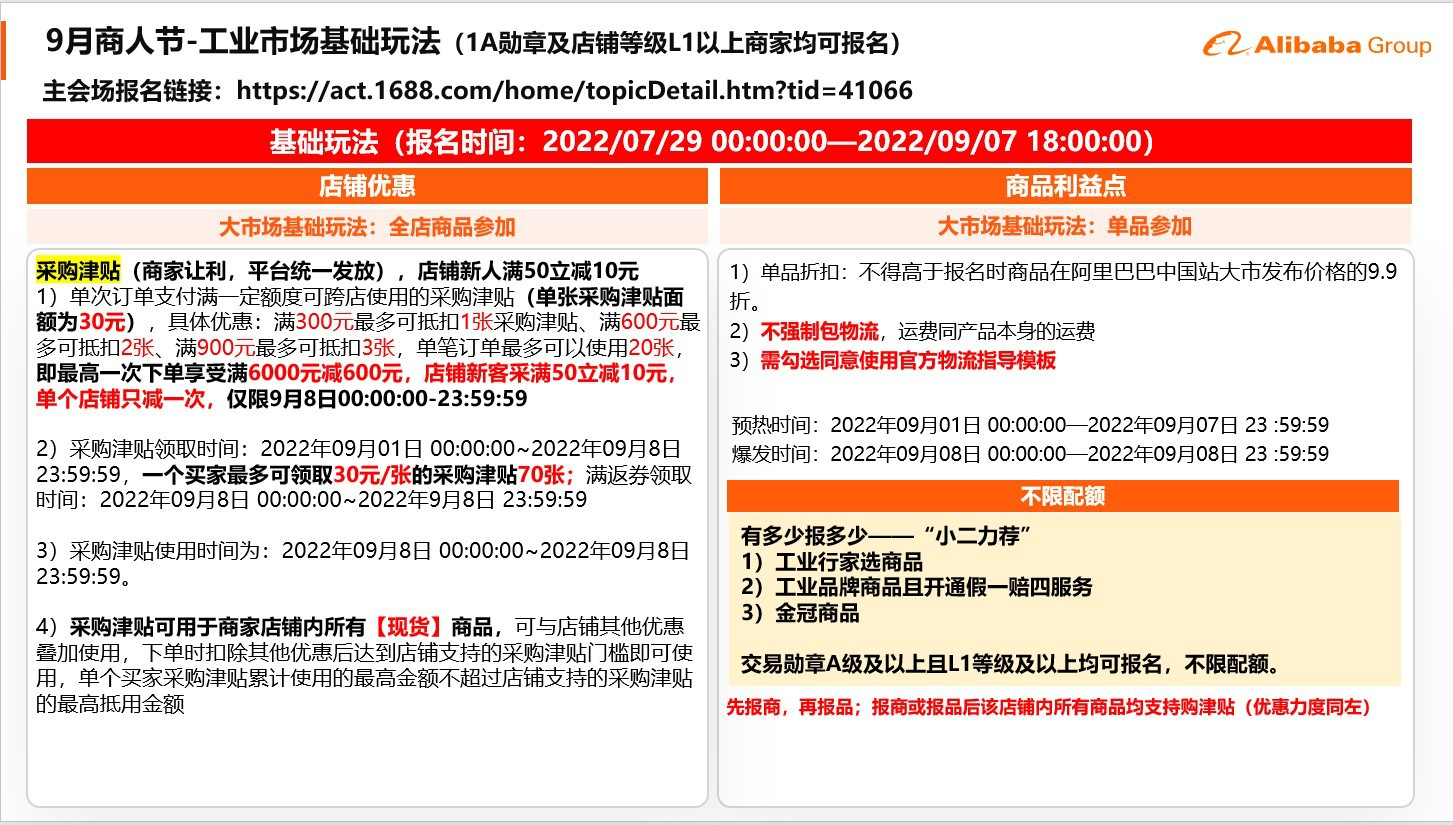This screenshot has height=825, width=1453.
Task: Click the 大市场基础玩法：全店商品参加 subheading
Action: point(367,226)
